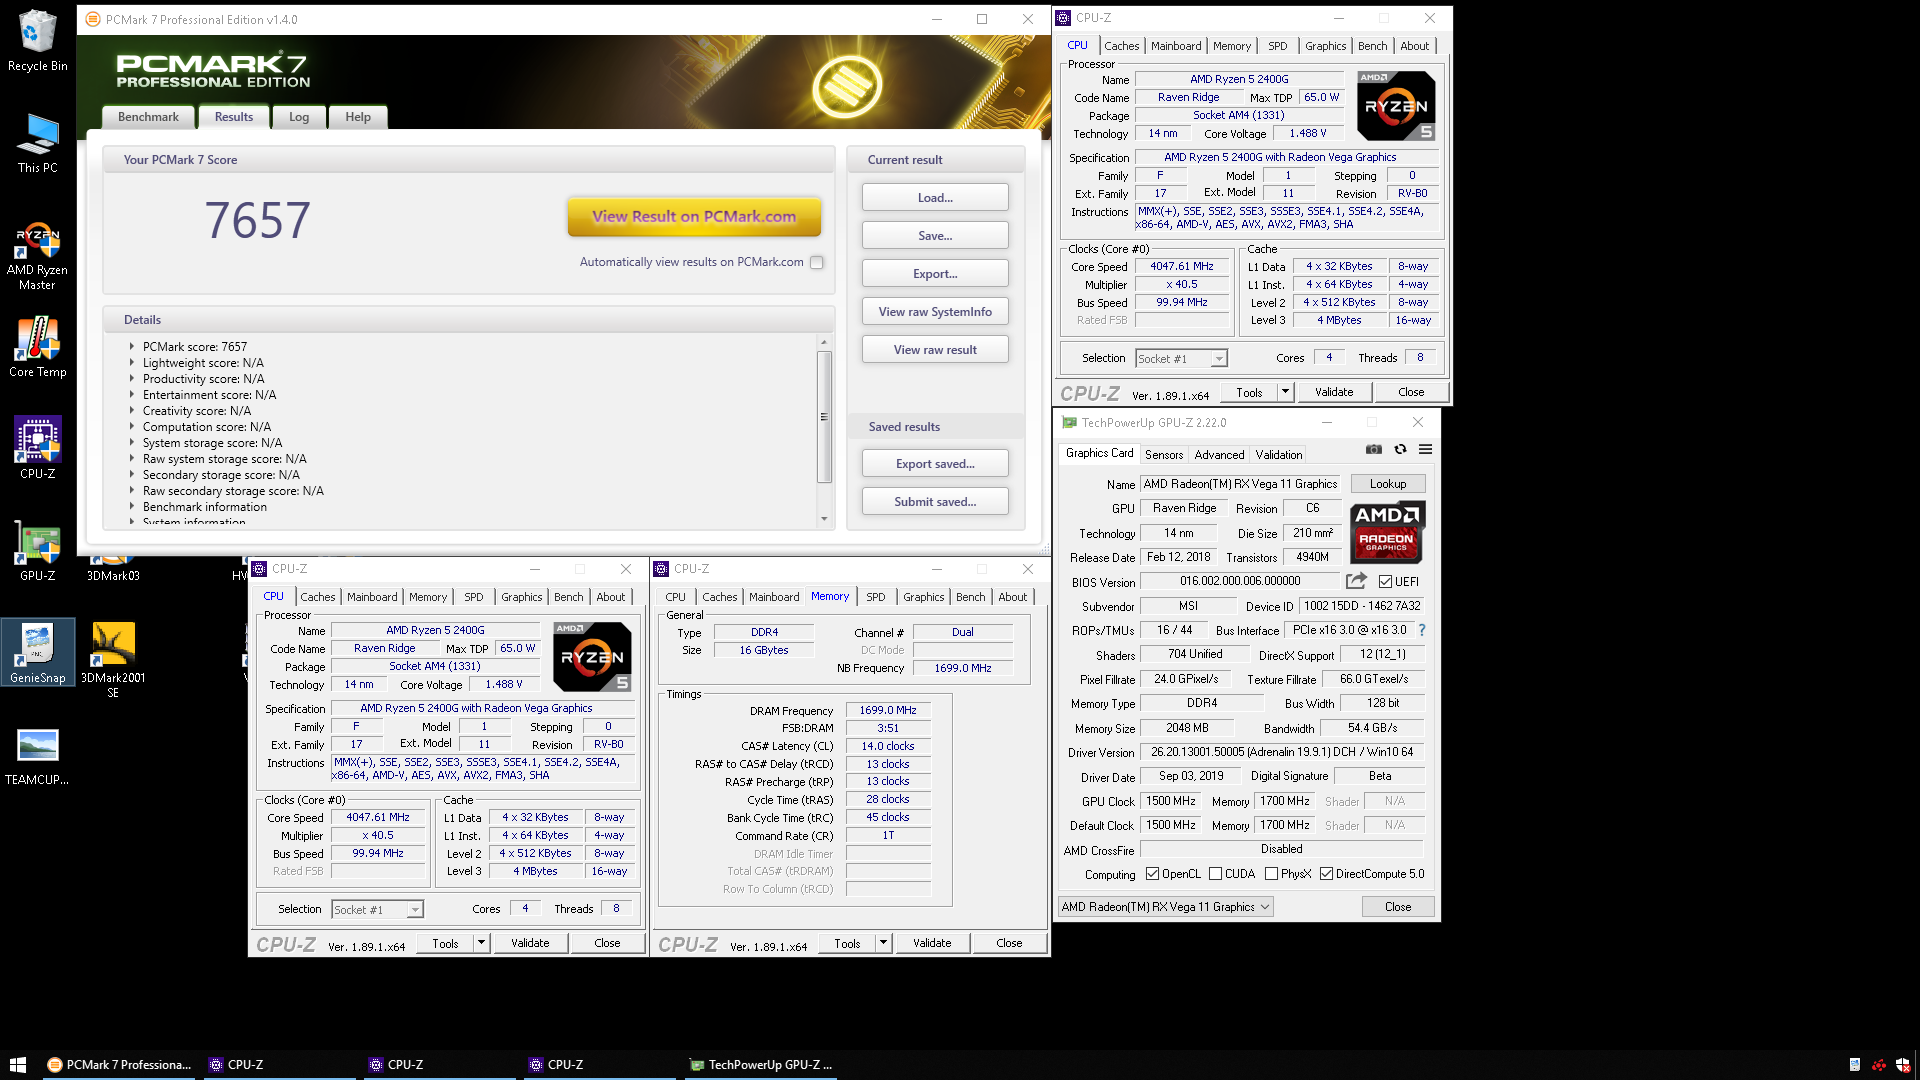The image size is (1920, 1080).
Task: Click the AMD Radeon Graphics logo in GPU-Z
Action: [x=1387, y=533]
